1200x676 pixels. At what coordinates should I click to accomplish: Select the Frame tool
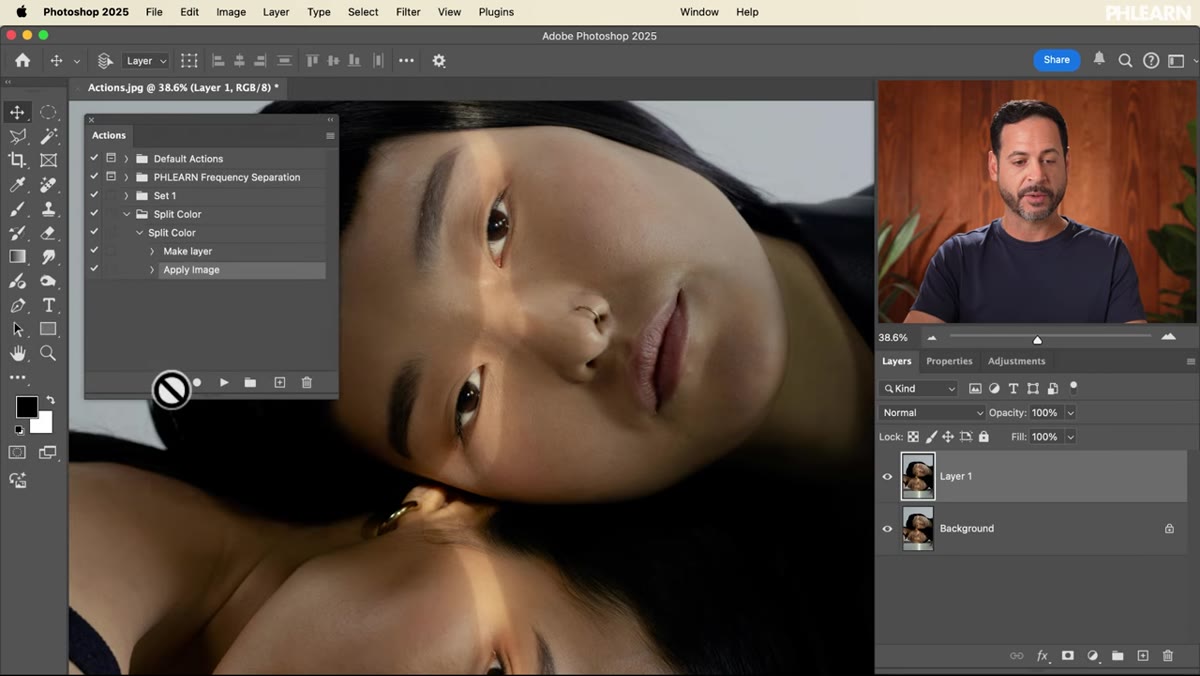point(48,160)
